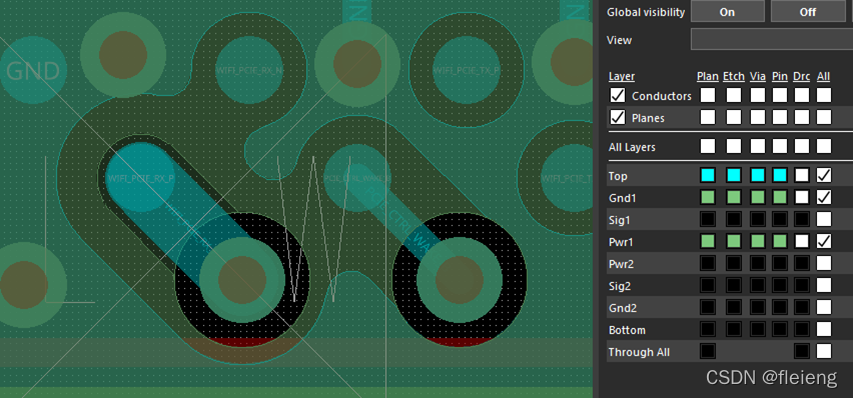853x398 pixels.
Task: Open Gnd1 Pin color swatch
Action: tap(780, 197)
